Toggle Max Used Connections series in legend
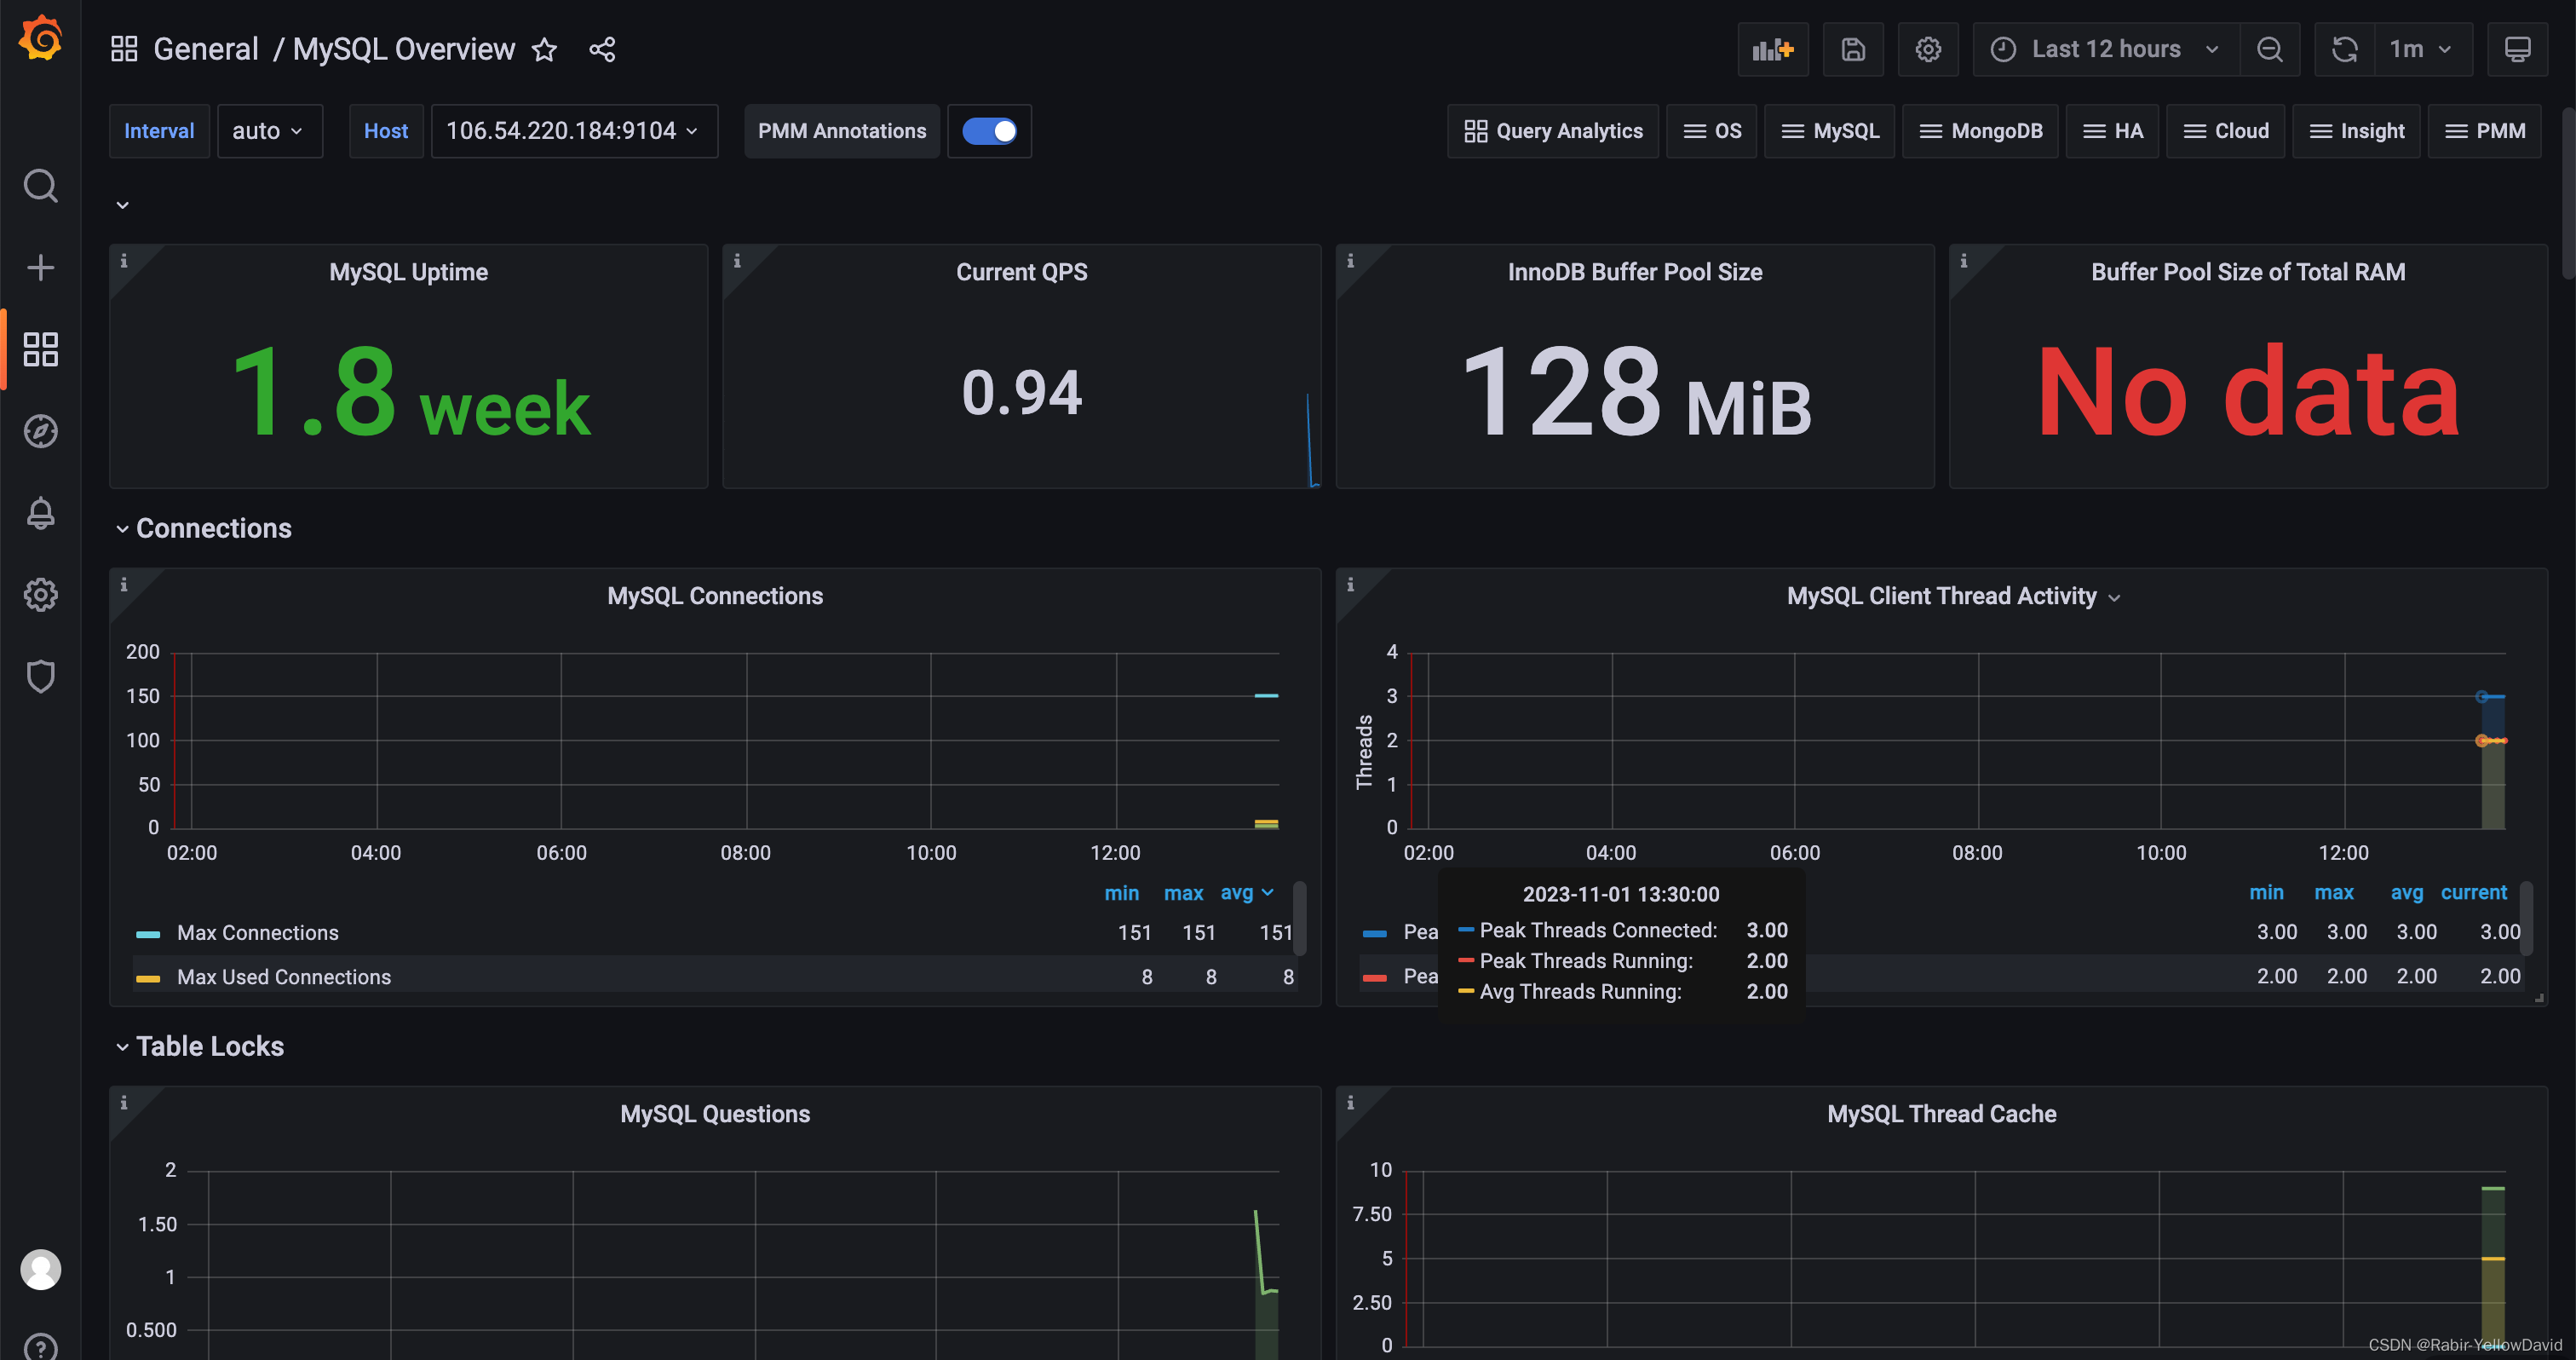The image size is (2576, 1360). pyautogui.click(x=284, y=977)
